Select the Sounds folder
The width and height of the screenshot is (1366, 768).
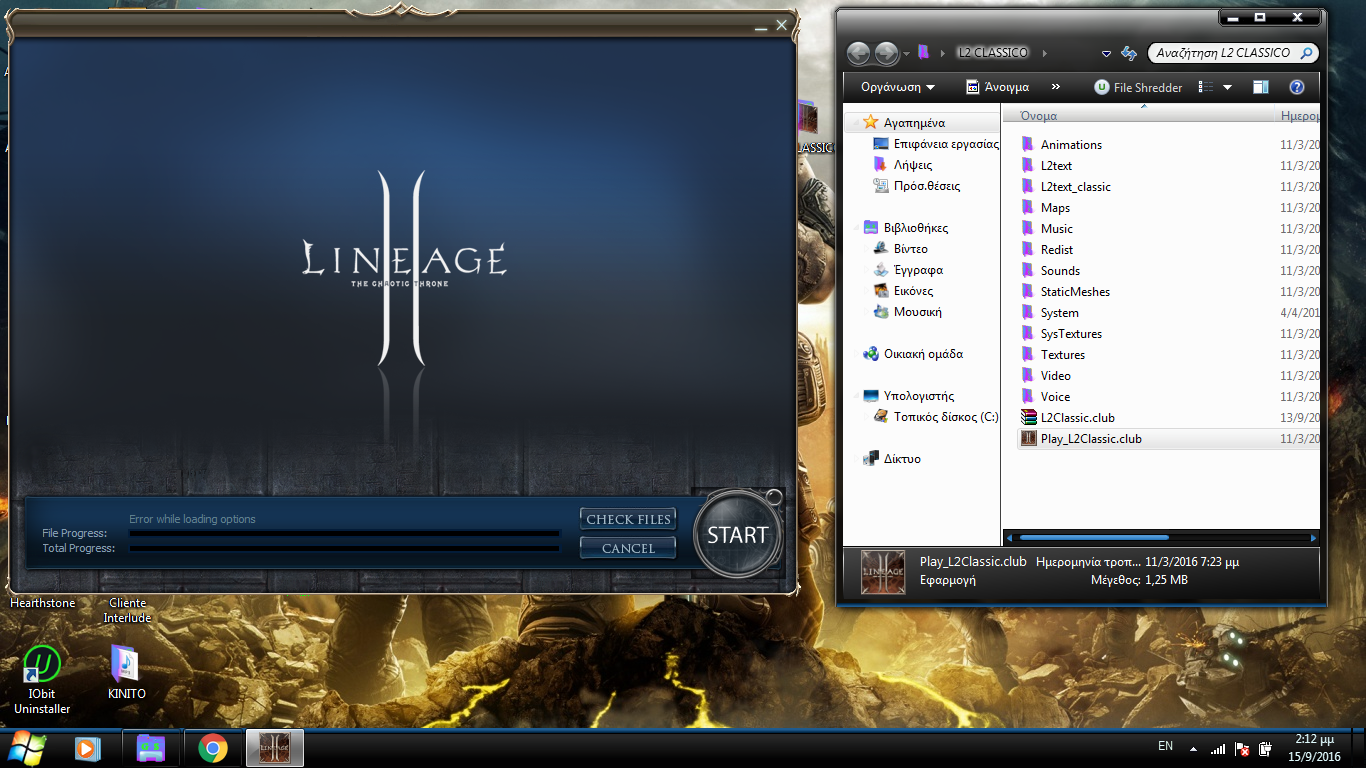click(x=1060, y=270)
